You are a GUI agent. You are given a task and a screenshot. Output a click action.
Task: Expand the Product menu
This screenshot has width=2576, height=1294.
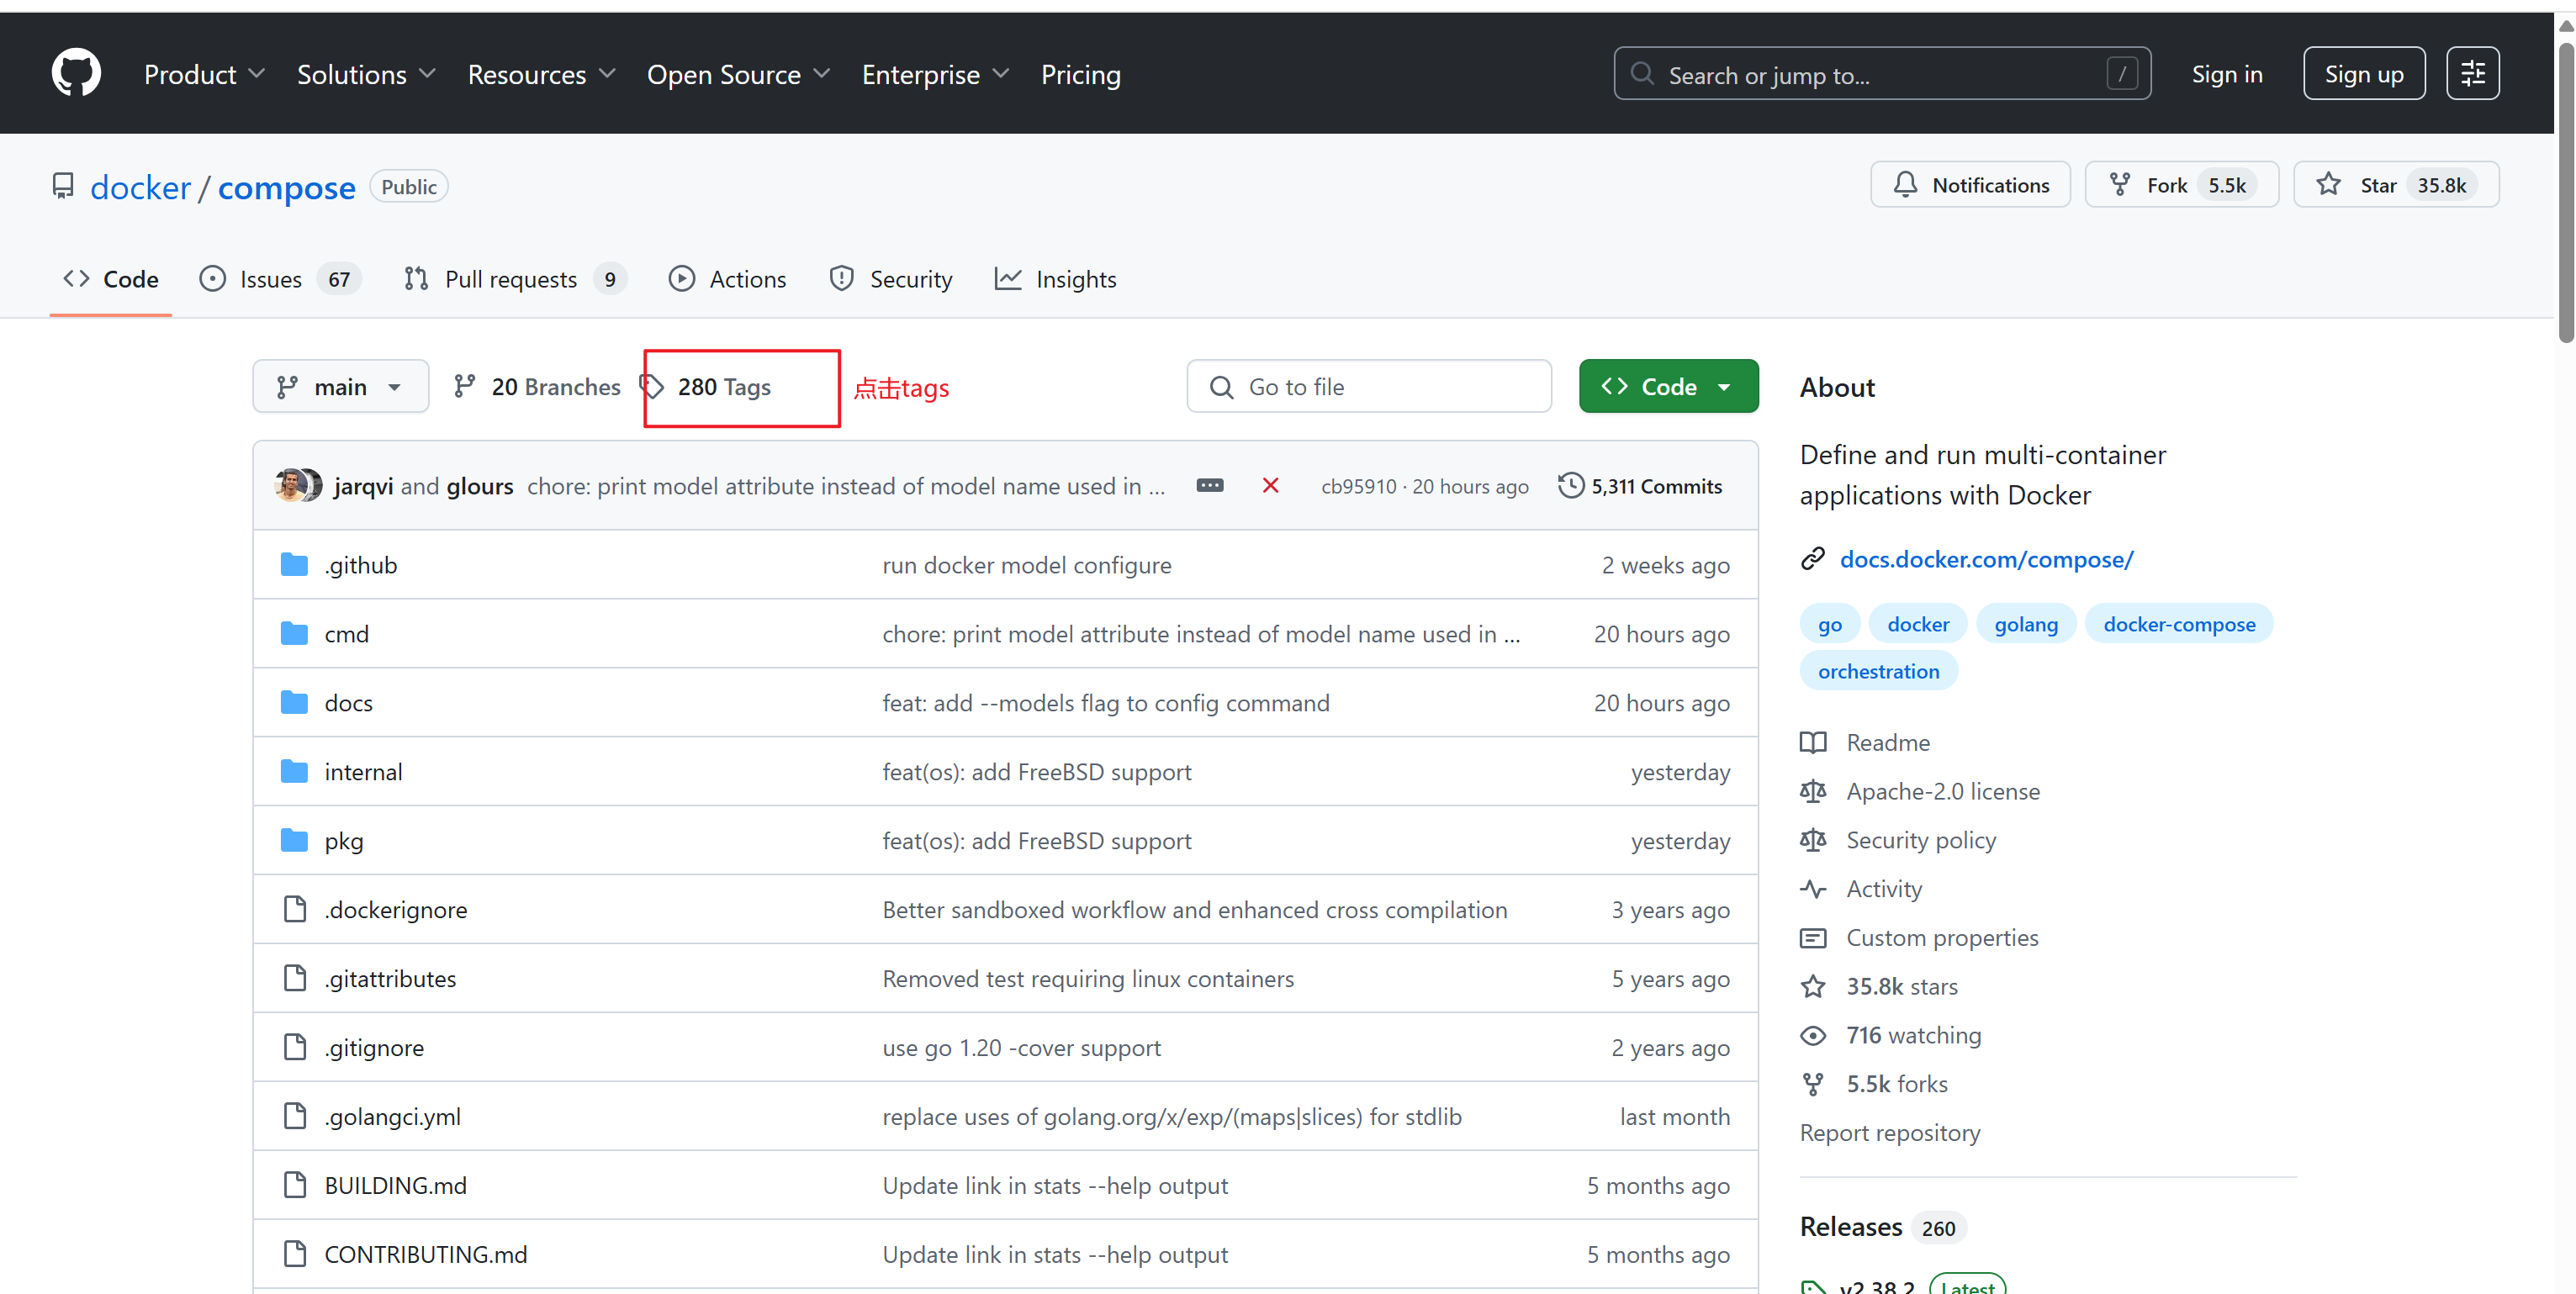[x=204, y=74]
